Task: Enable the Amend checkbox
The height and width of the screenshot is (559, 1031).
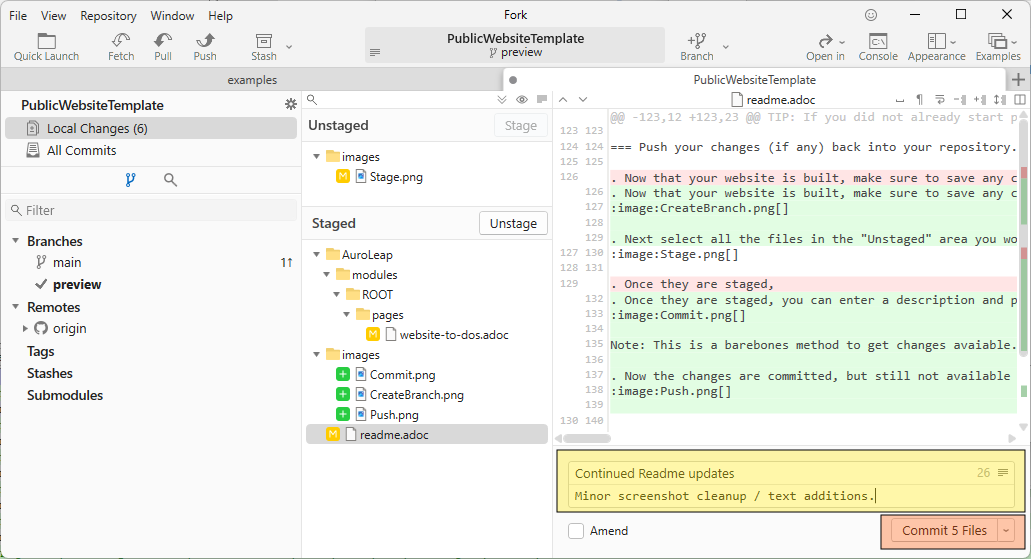Action: point(576,531)
